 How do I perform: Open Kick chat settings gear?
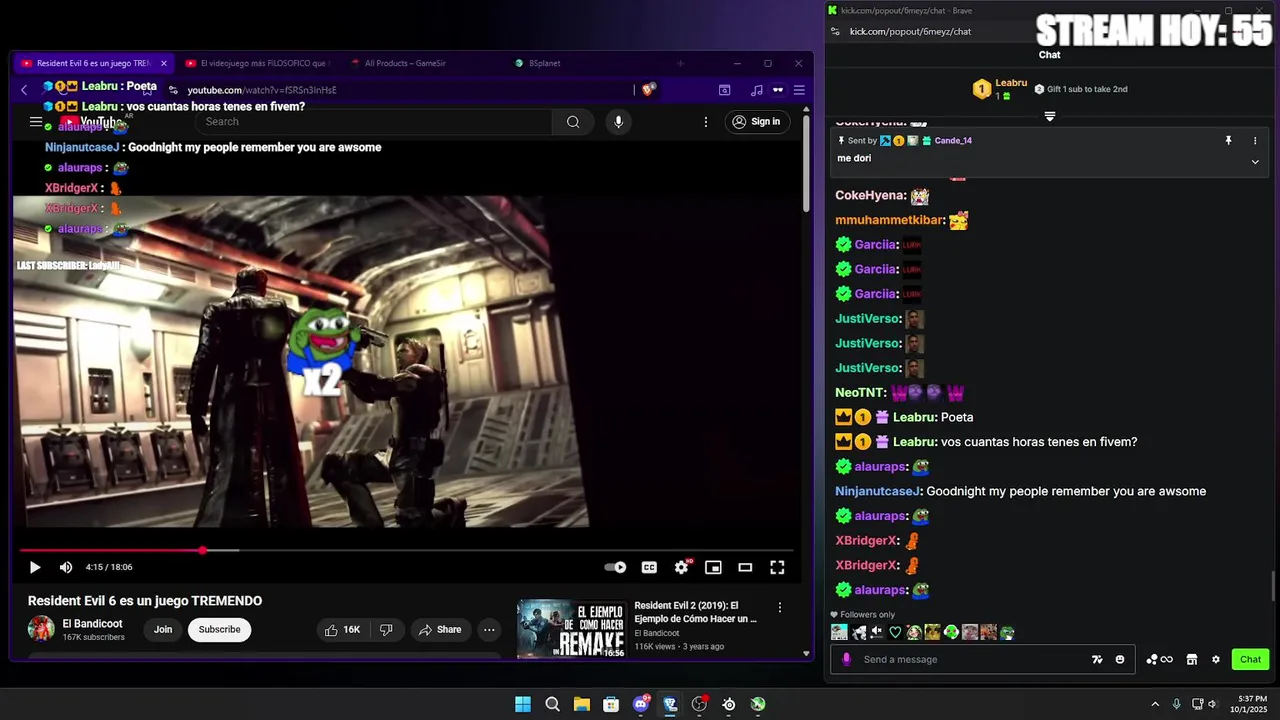click(1216, 659)
